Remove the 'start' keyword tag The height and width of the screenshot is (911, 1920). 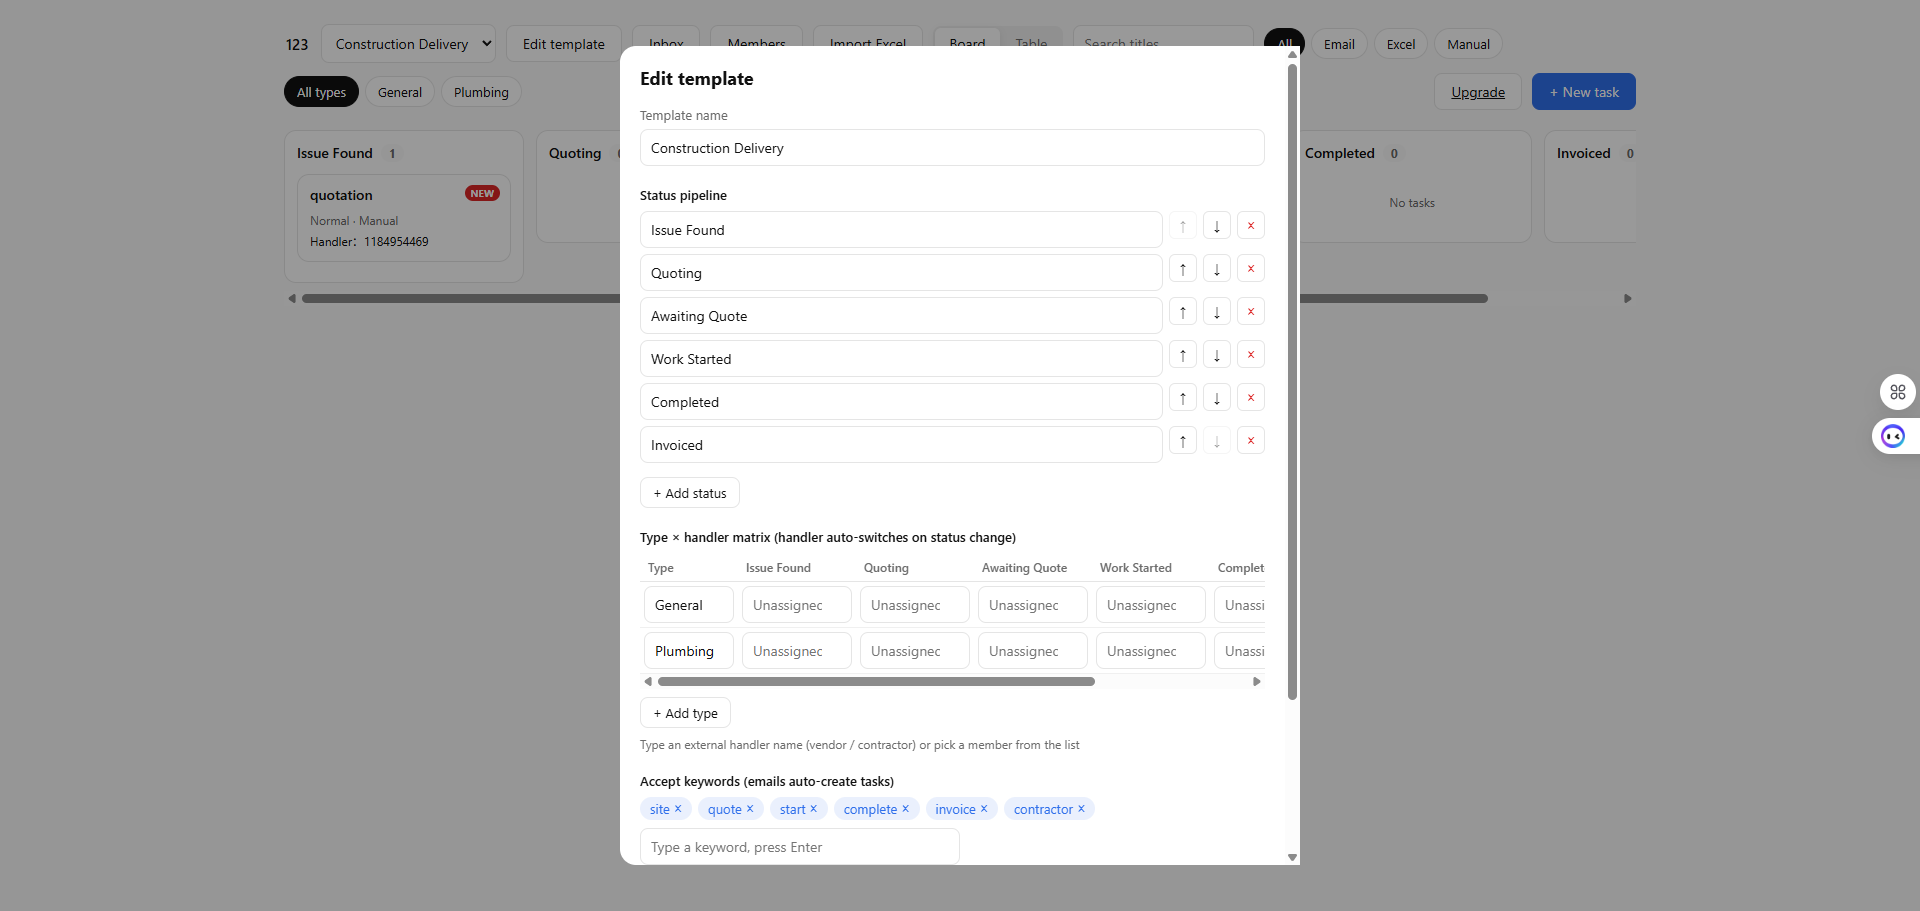tap(813, 809)
